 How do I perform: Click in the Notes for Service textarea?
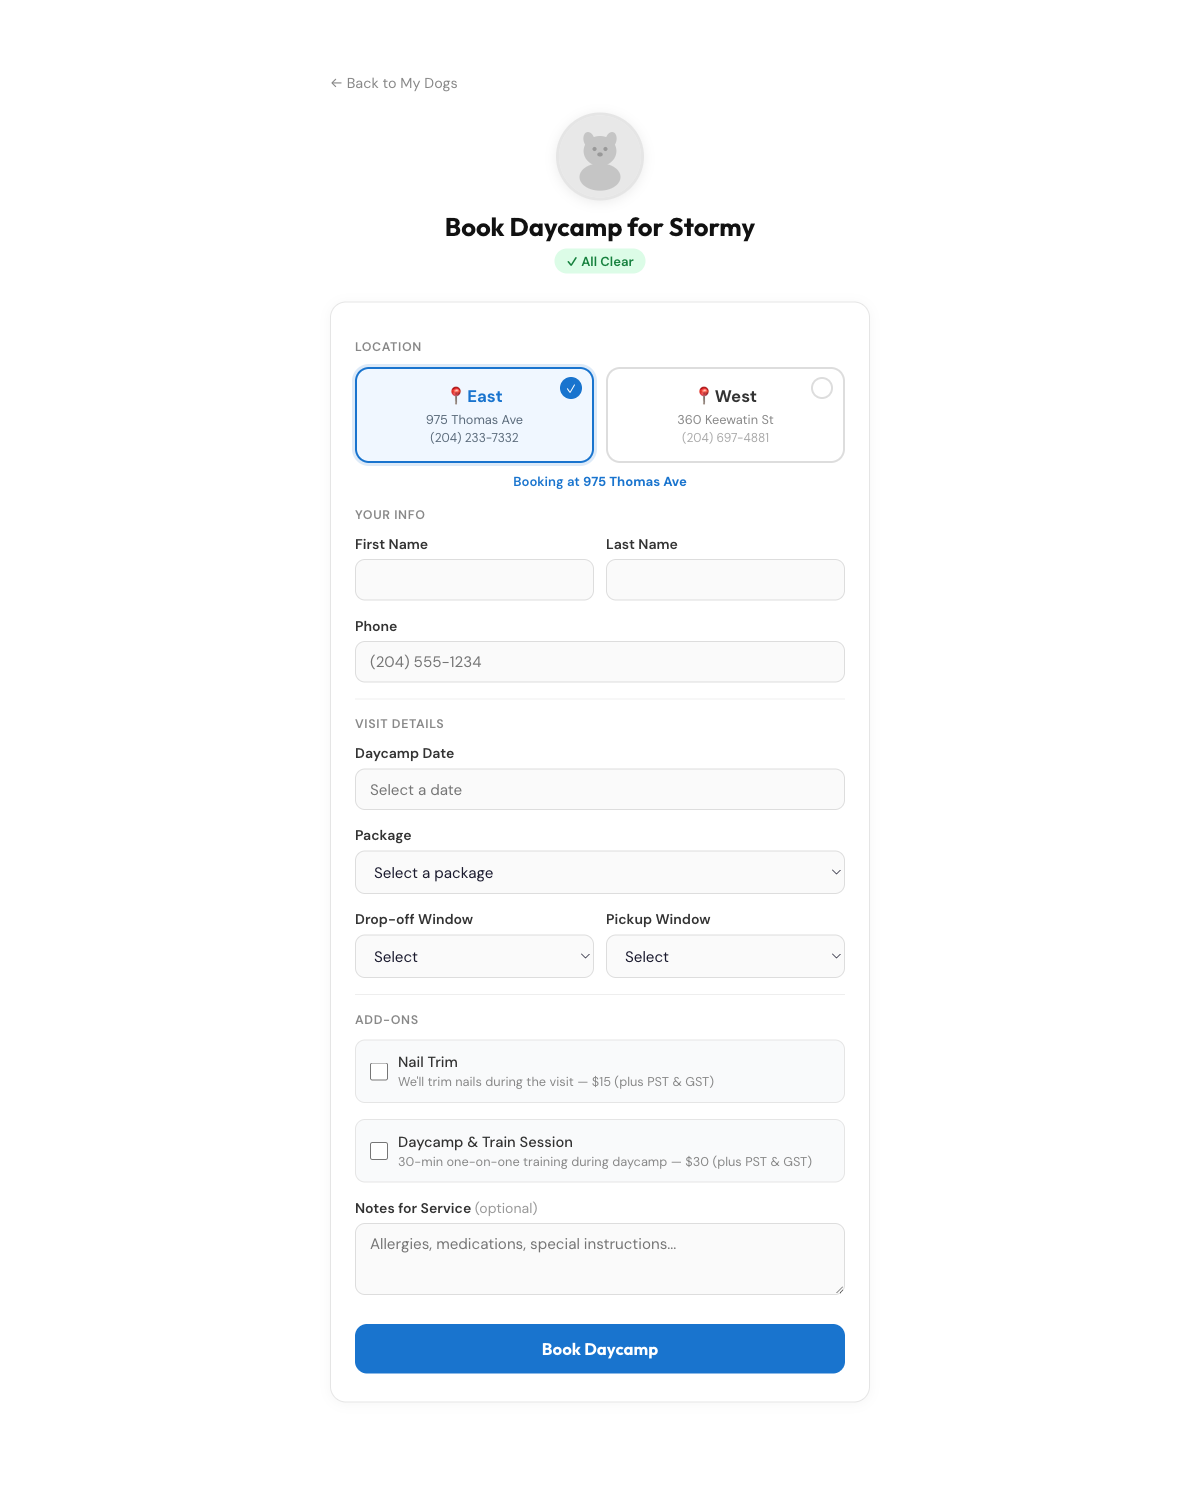[x=600, y=1259]
